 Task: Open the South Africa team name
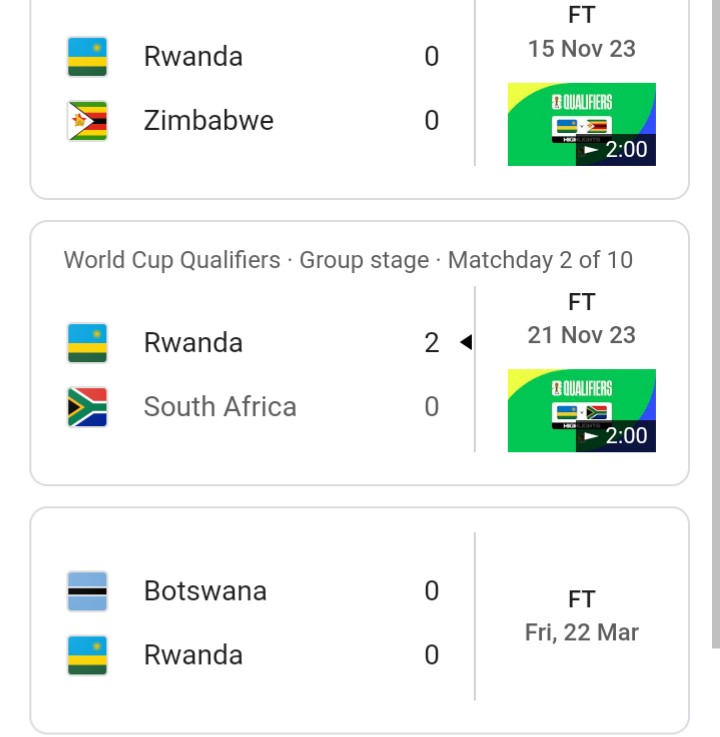pos(220,407)
